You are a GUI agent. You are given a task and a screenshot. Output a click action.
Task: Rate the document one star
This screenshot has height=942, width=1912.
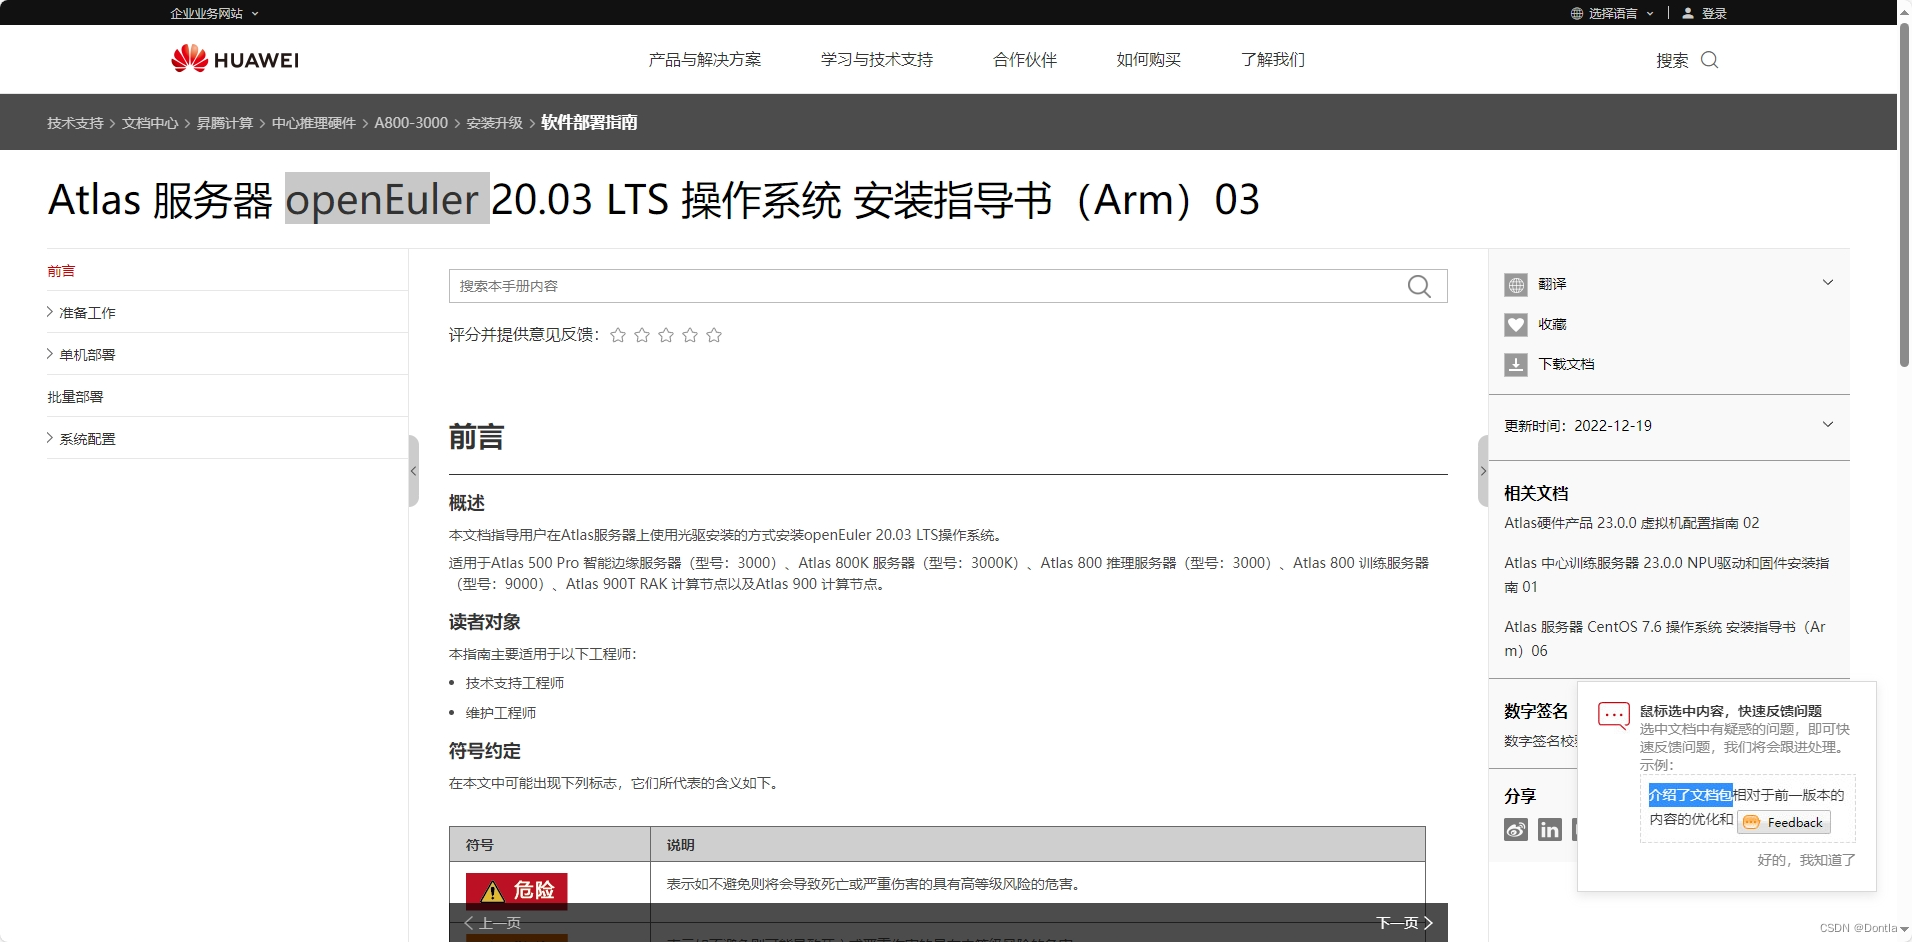click(618, 335)
